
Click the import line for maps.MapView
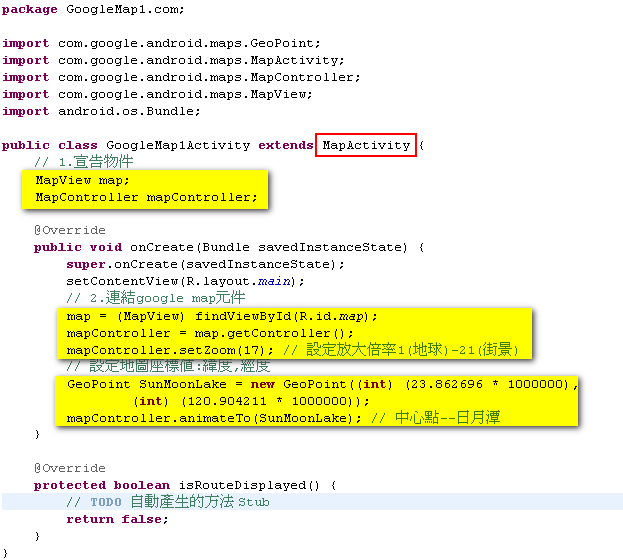[x=157, y=94]
